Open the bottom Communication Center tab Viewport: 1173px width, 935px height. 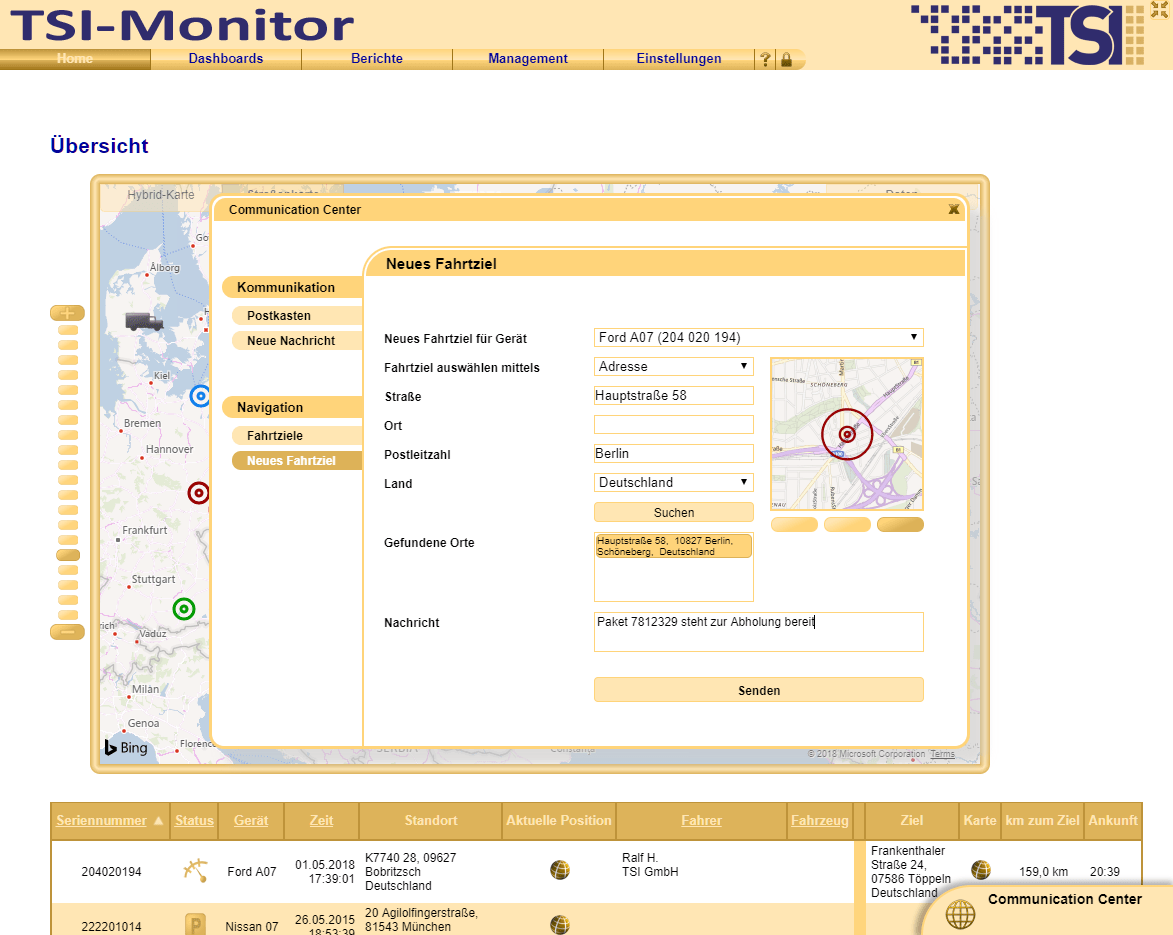click(x=1047, y=910)
